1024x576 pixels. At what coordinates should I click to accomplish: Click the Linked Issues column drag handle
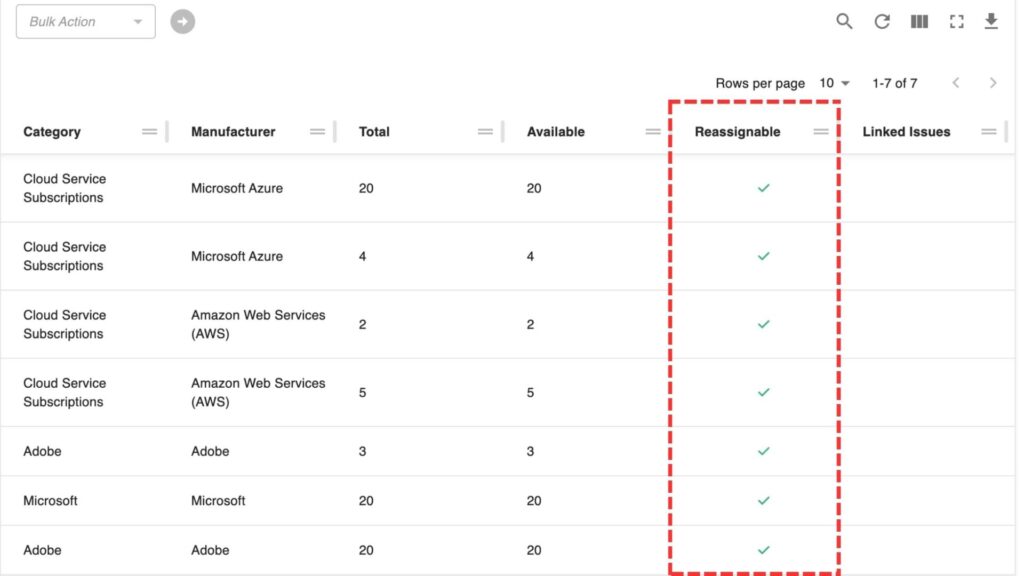[x=989, y=131]
